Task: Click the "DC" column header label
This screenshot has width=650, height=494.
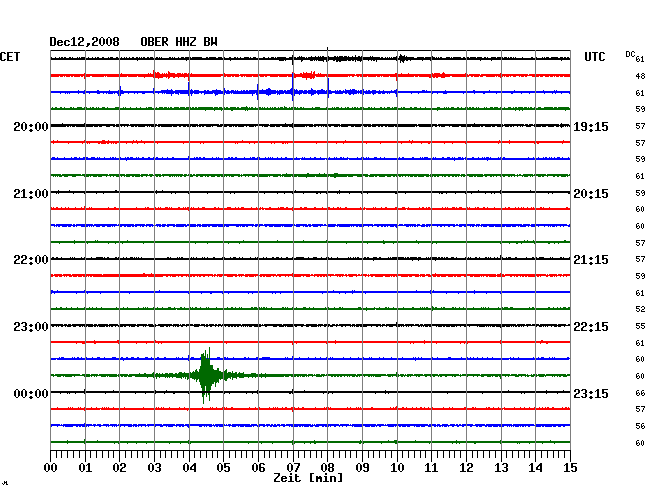Action: [630, 54]
